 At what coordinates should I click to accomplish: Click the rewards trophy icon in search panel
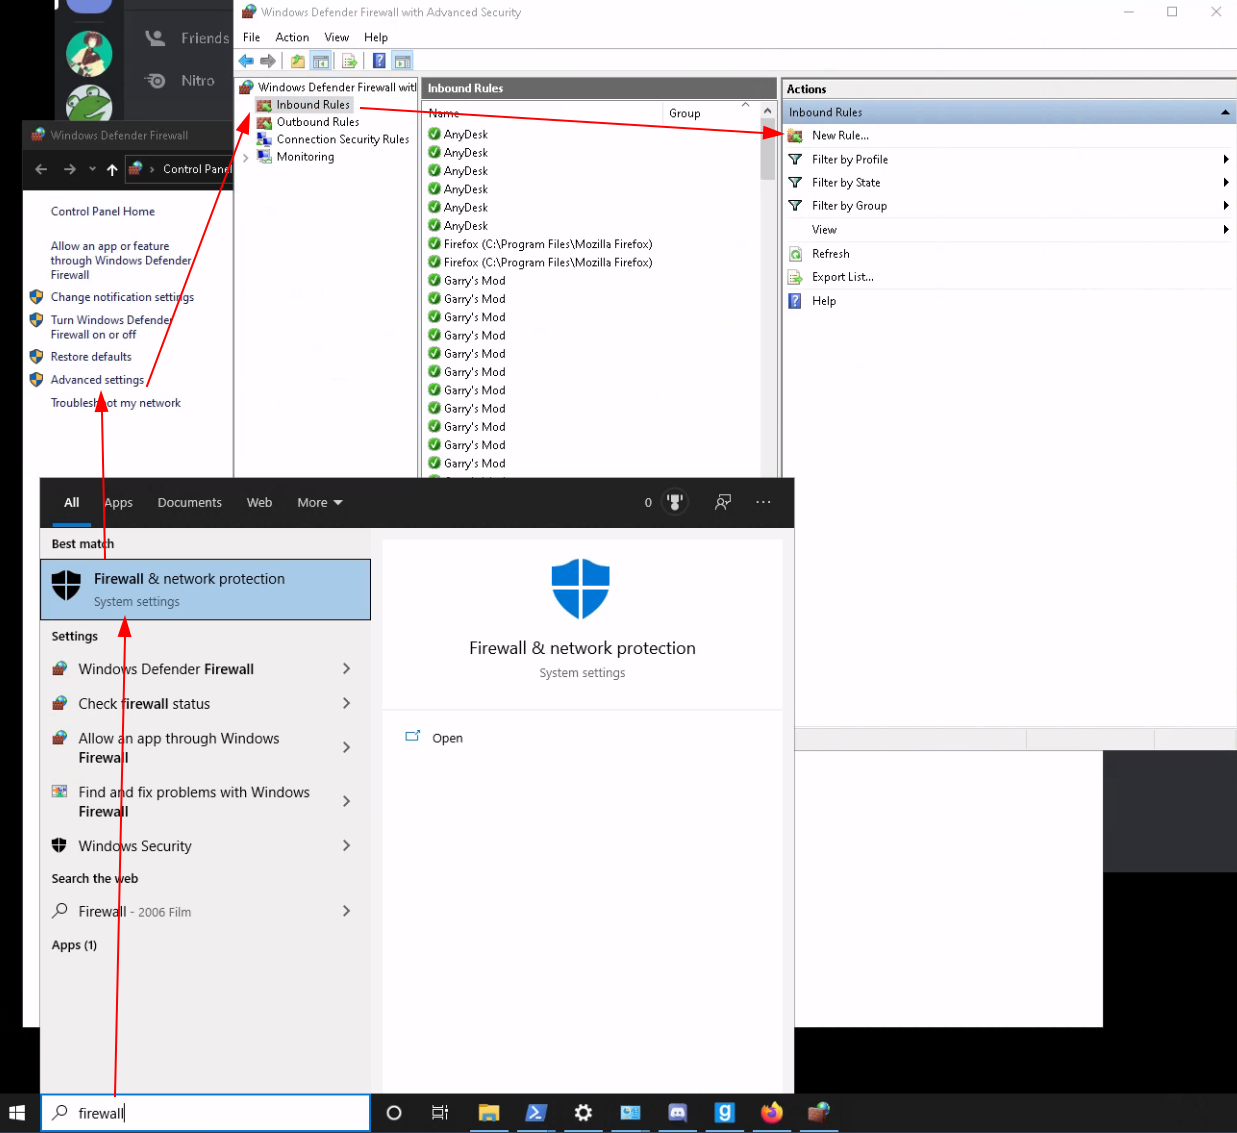[x=675, y=502]
